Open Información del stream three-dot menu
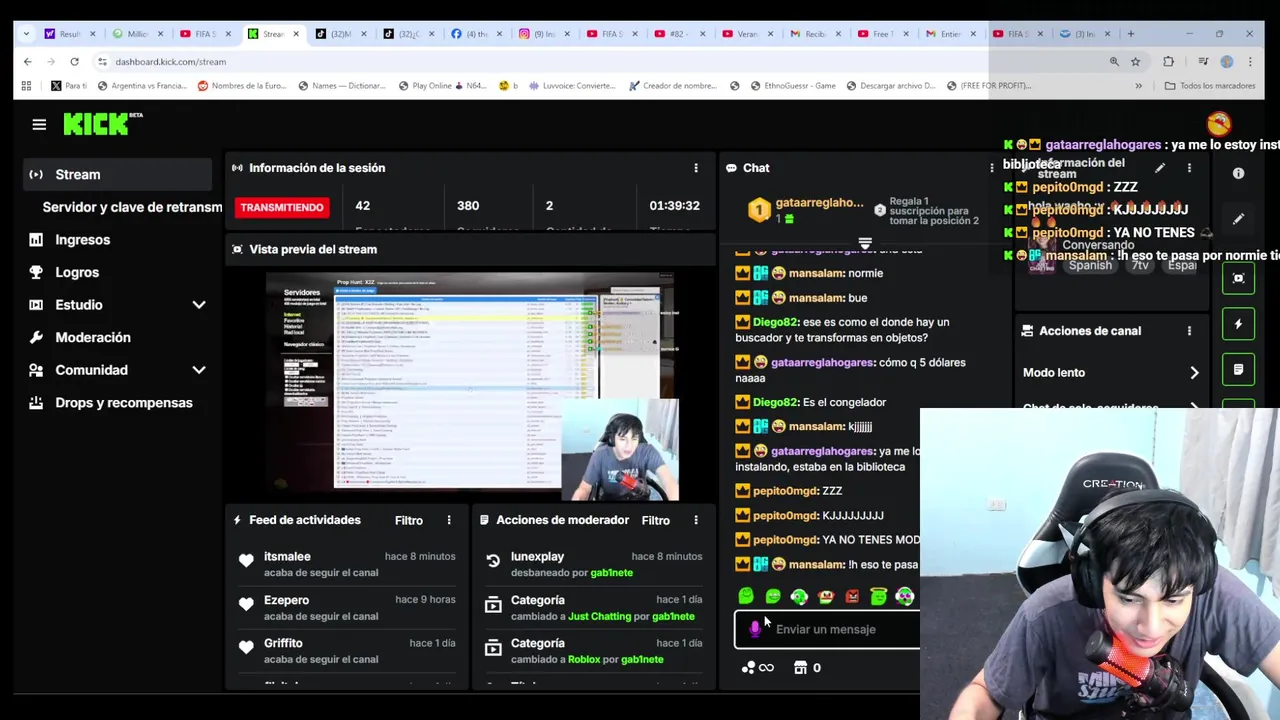This screenshot has width=1280, height=720. tap(1189, 168)
